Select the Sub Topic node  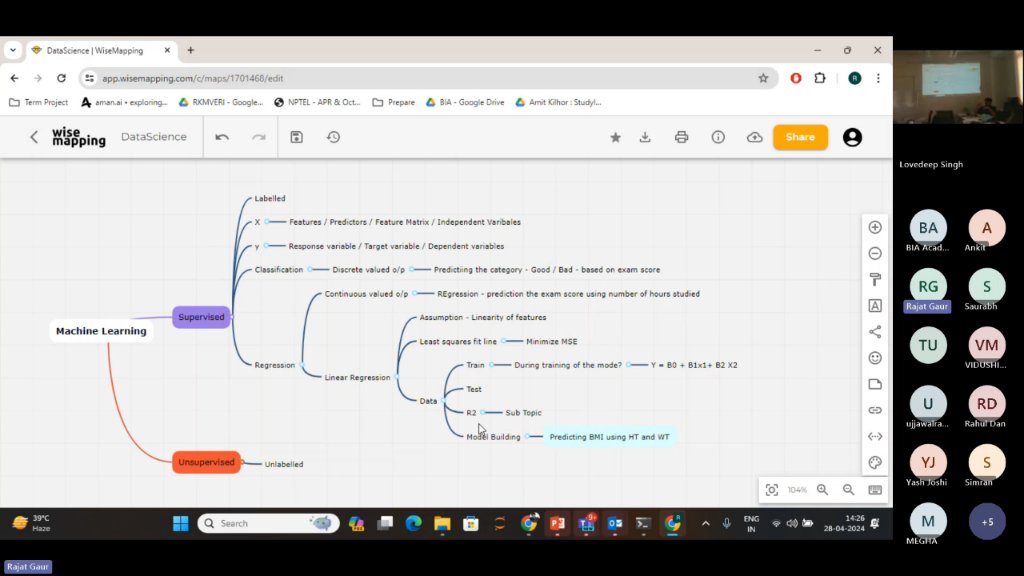click(523, 413)
